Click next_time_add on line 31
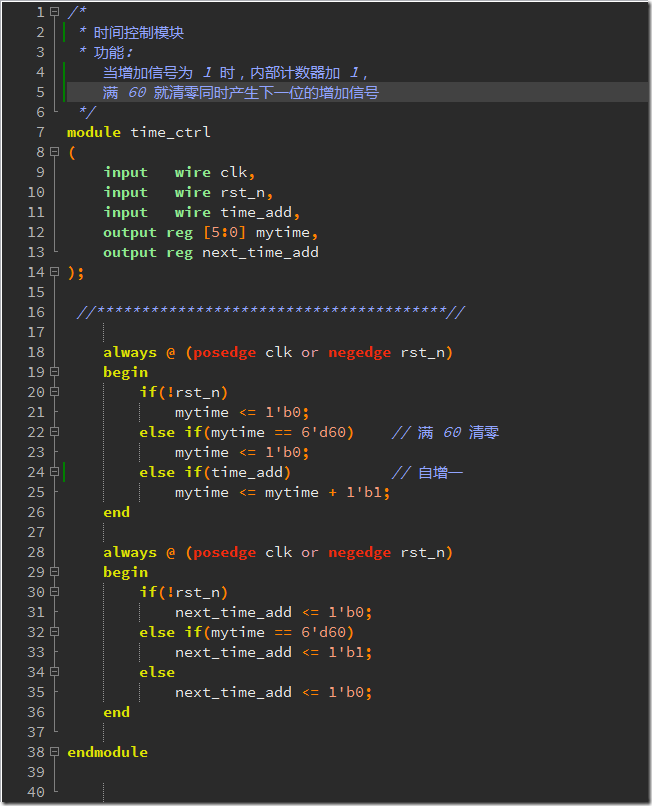This screenshot has height=806, width=652. click(233, 612)
